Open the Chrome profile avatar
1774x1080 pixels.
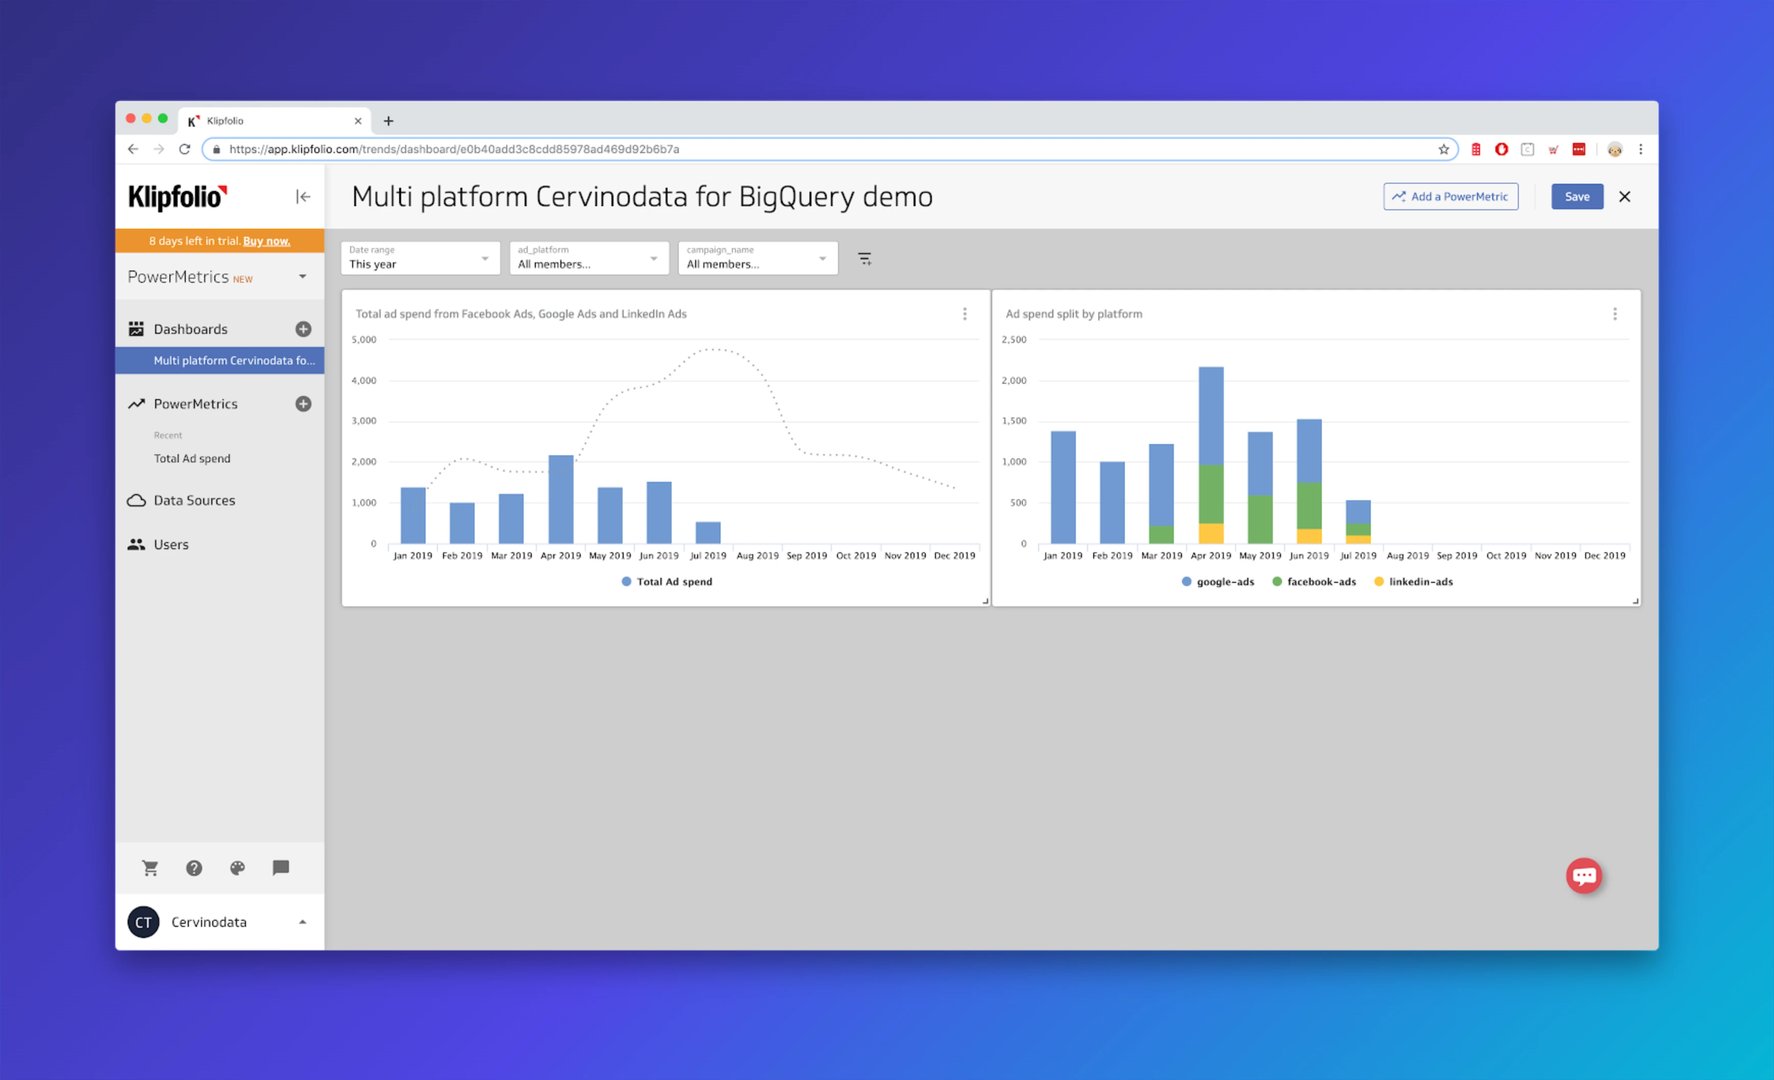coord(1615,149)
